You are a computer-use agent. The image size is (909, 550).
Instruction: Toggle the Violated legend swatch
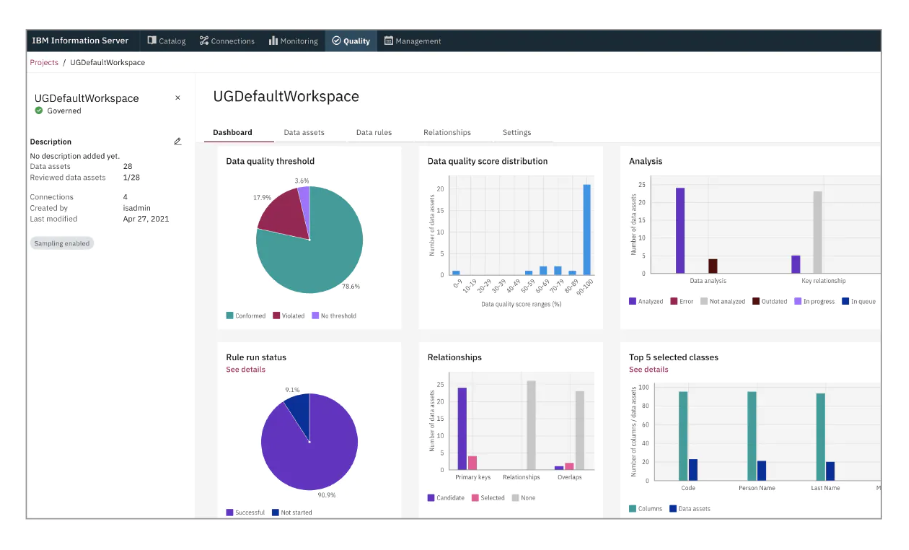pyautogui.click(x=277, y=316)
